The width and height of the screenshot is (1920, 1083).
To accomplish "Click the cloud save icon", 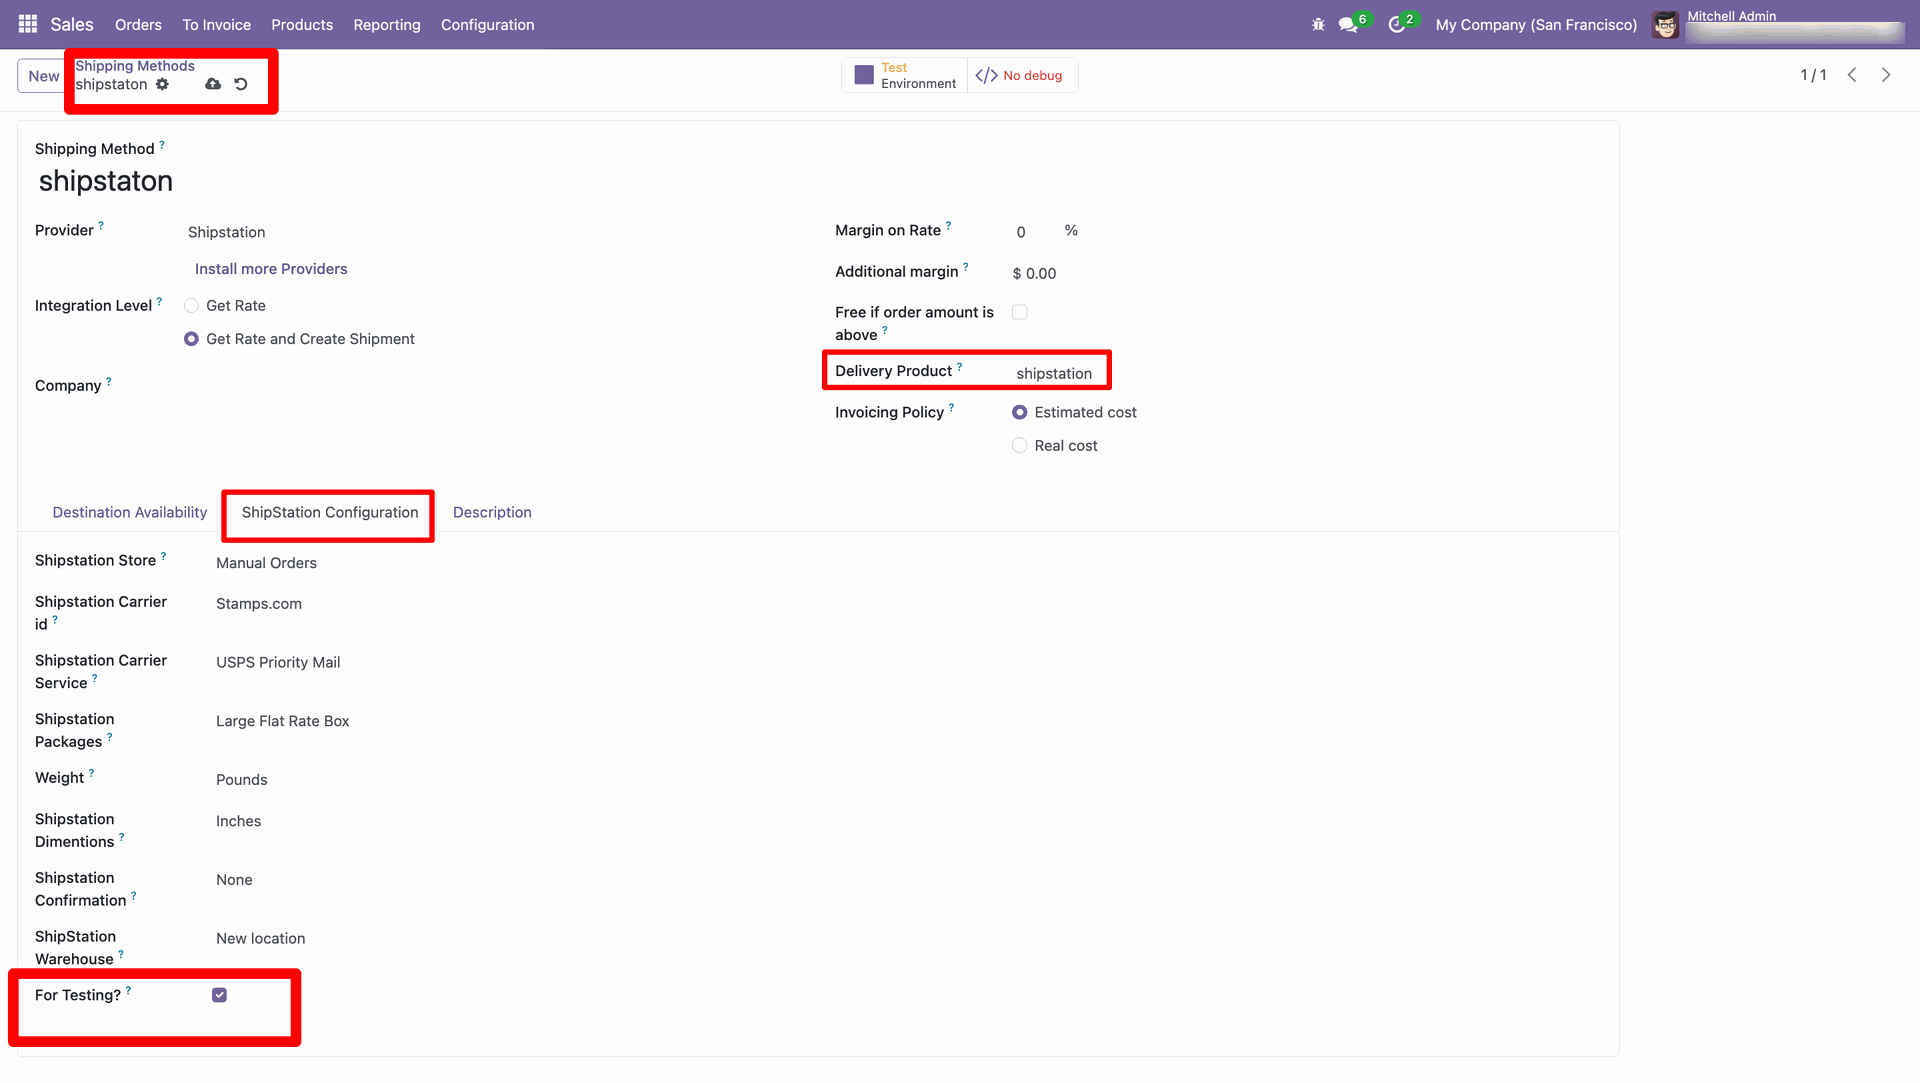I will (213, 84).
